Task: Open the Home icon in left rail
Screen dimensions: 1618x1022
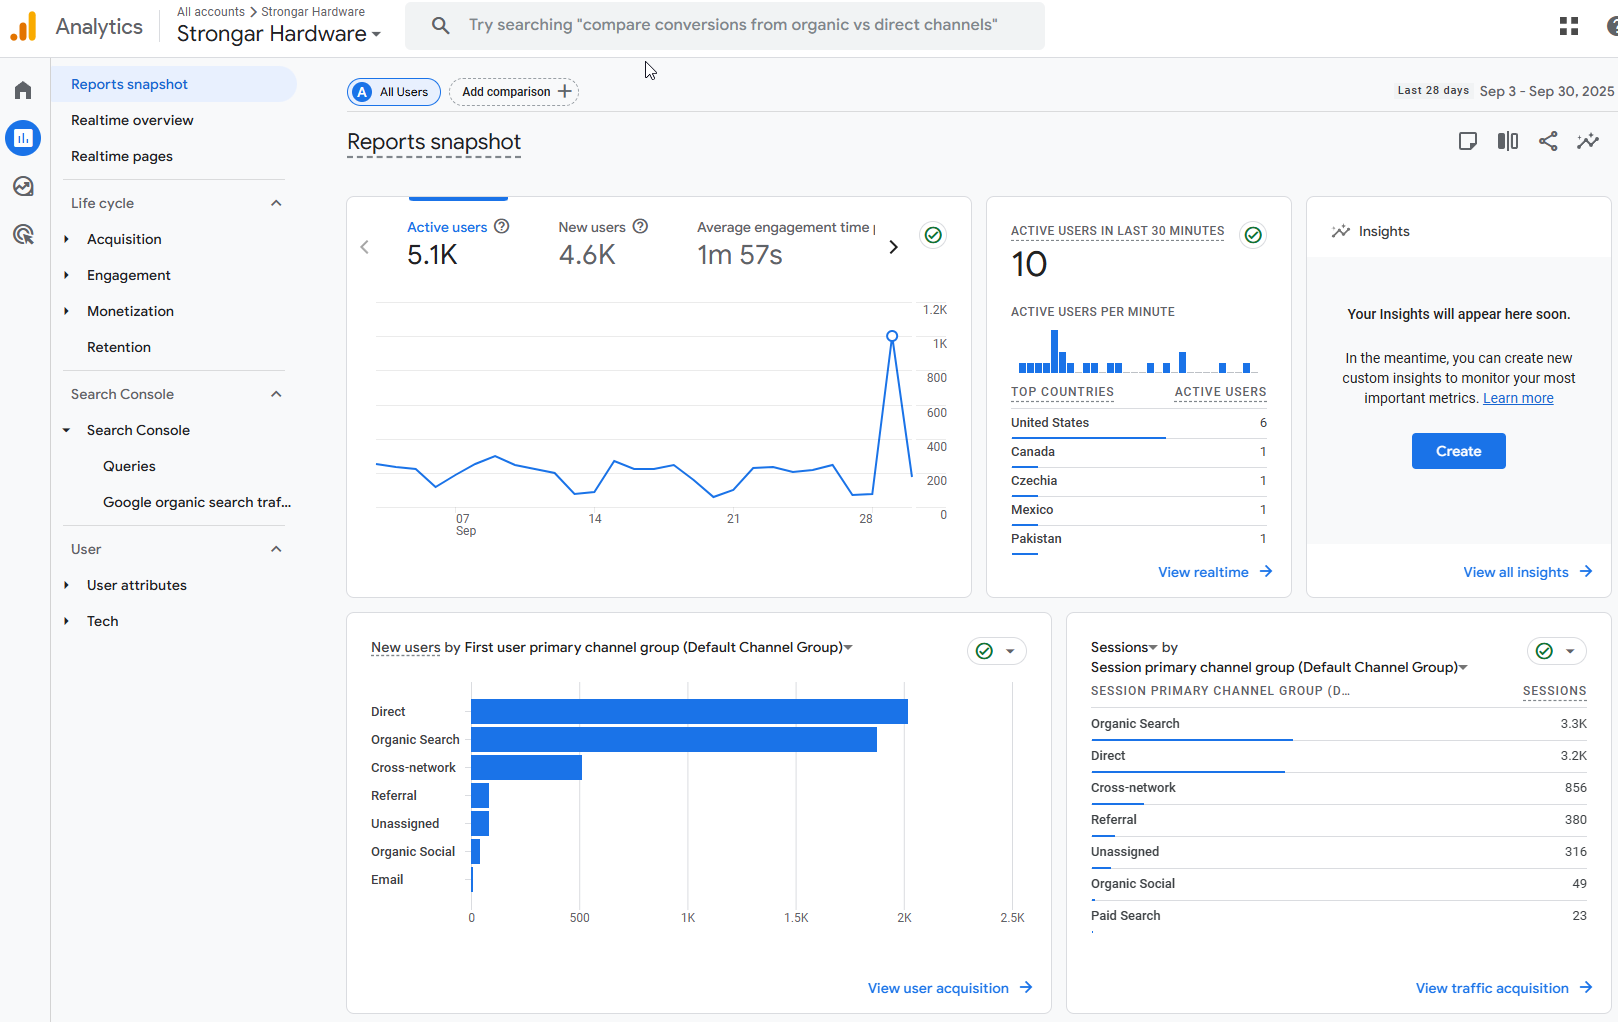Action: pyautogui.click(x=23, y=91)
